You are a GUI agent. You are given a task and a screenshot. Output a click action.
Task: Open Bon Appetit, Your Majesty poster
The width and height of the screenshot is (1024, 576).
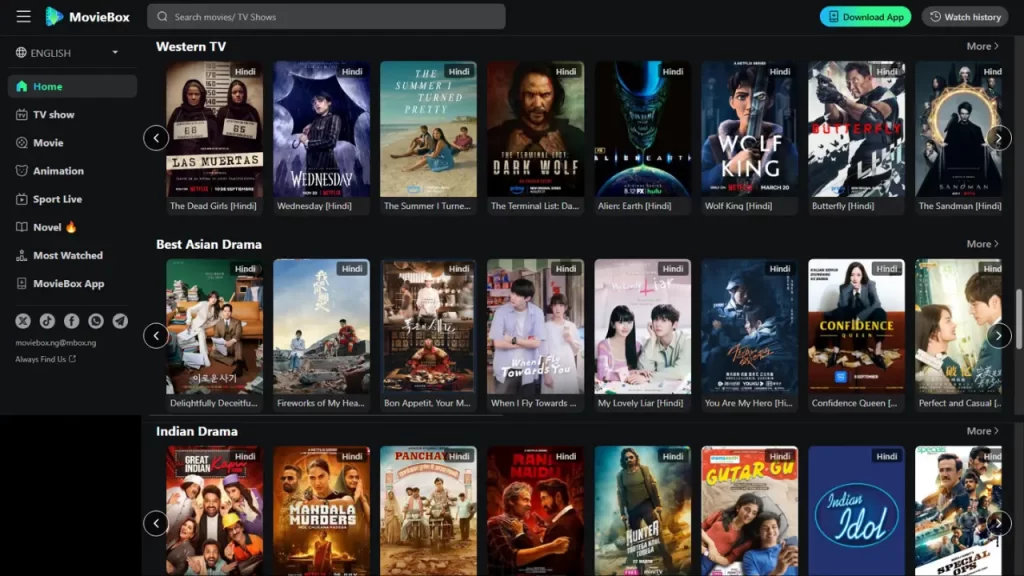(428, 327)
